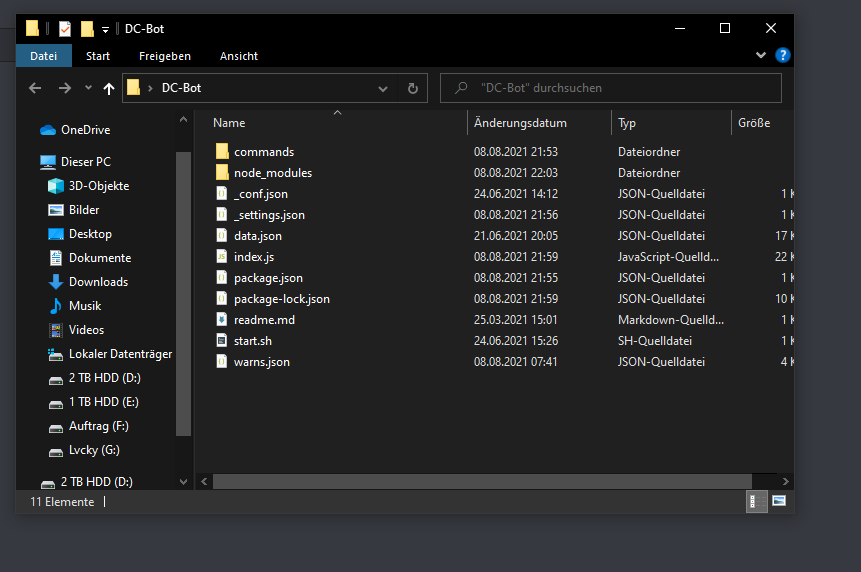The image size is (861, 572).
Task: Open the recent locations dropdown arrow
Action: pyautogui.click(x=88, y=88)
